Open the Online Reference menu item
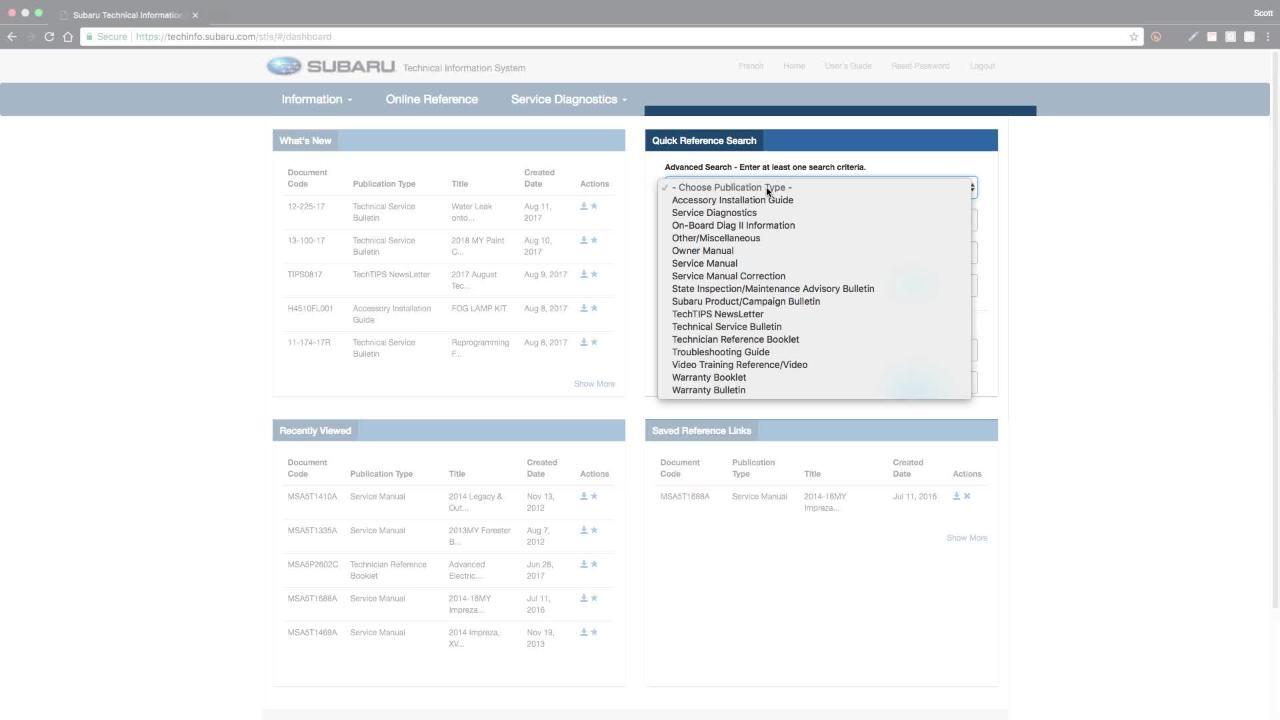Image resolution: width=1280 pixels, height=720 pixels. click(431, 99)
